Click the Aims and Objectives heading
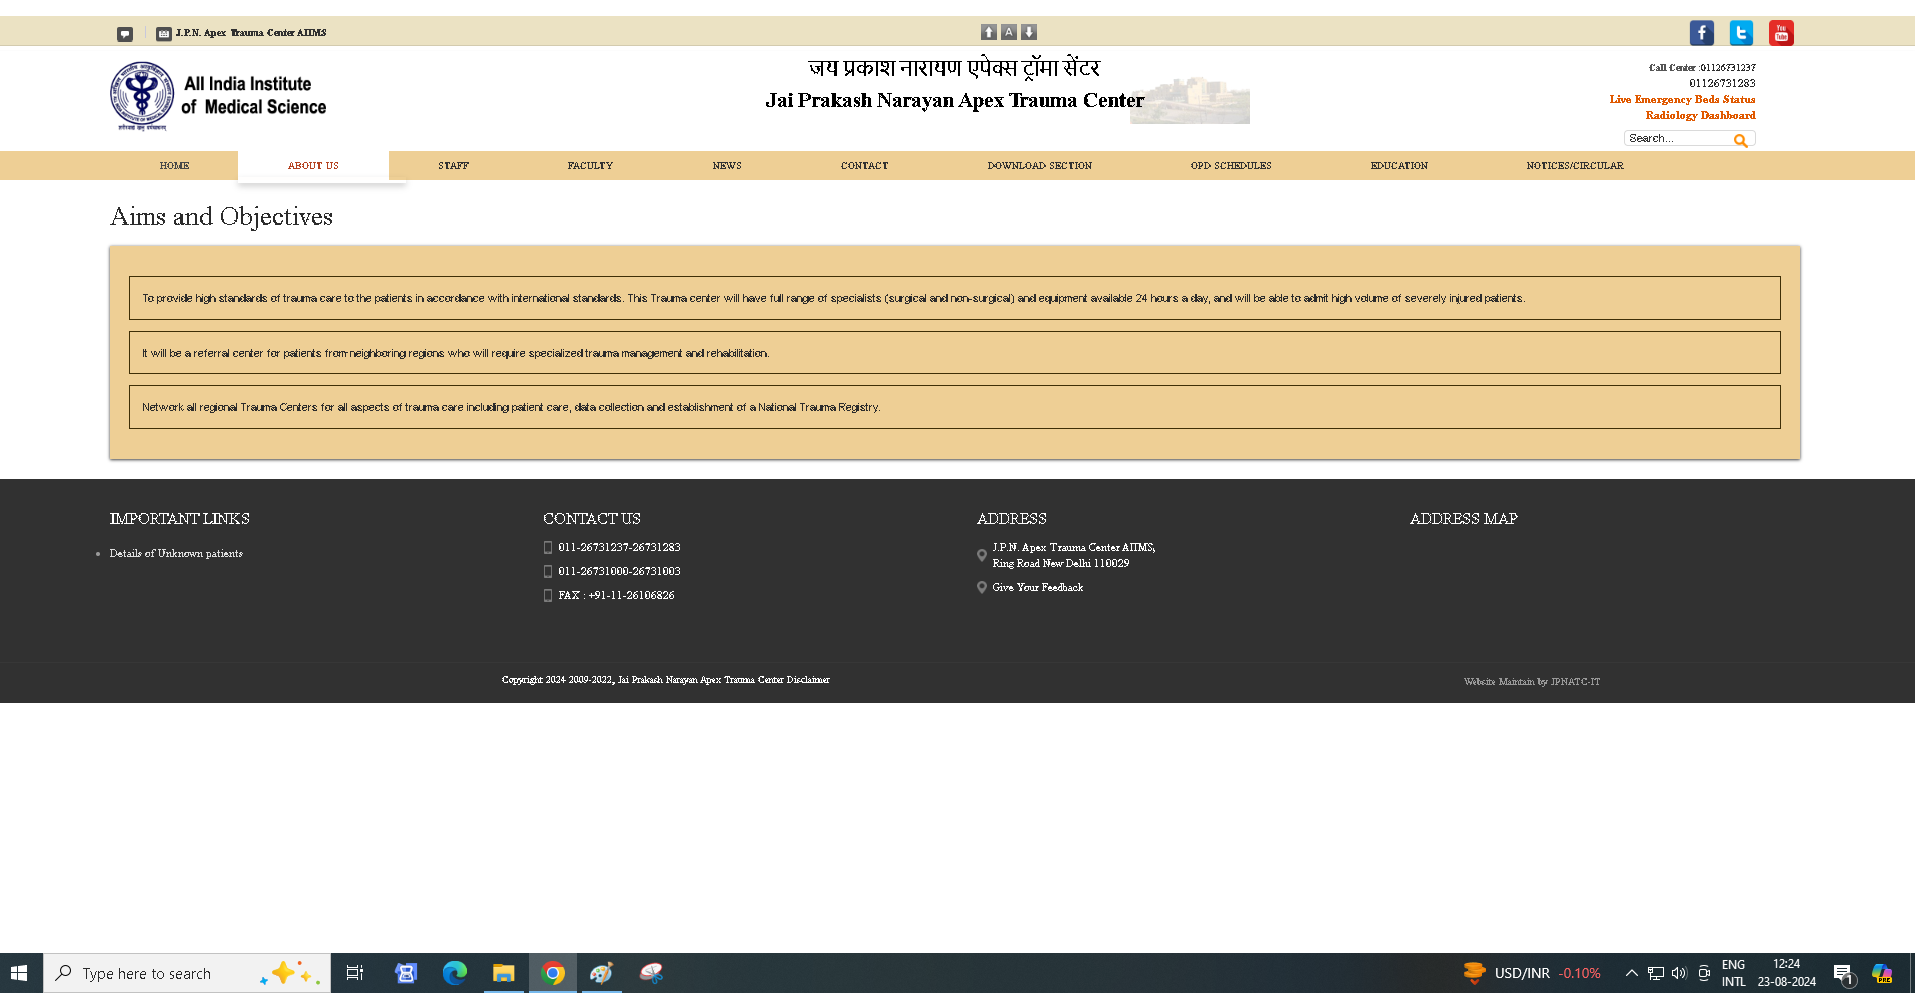1915x993 pixels. tap(221, 217)
